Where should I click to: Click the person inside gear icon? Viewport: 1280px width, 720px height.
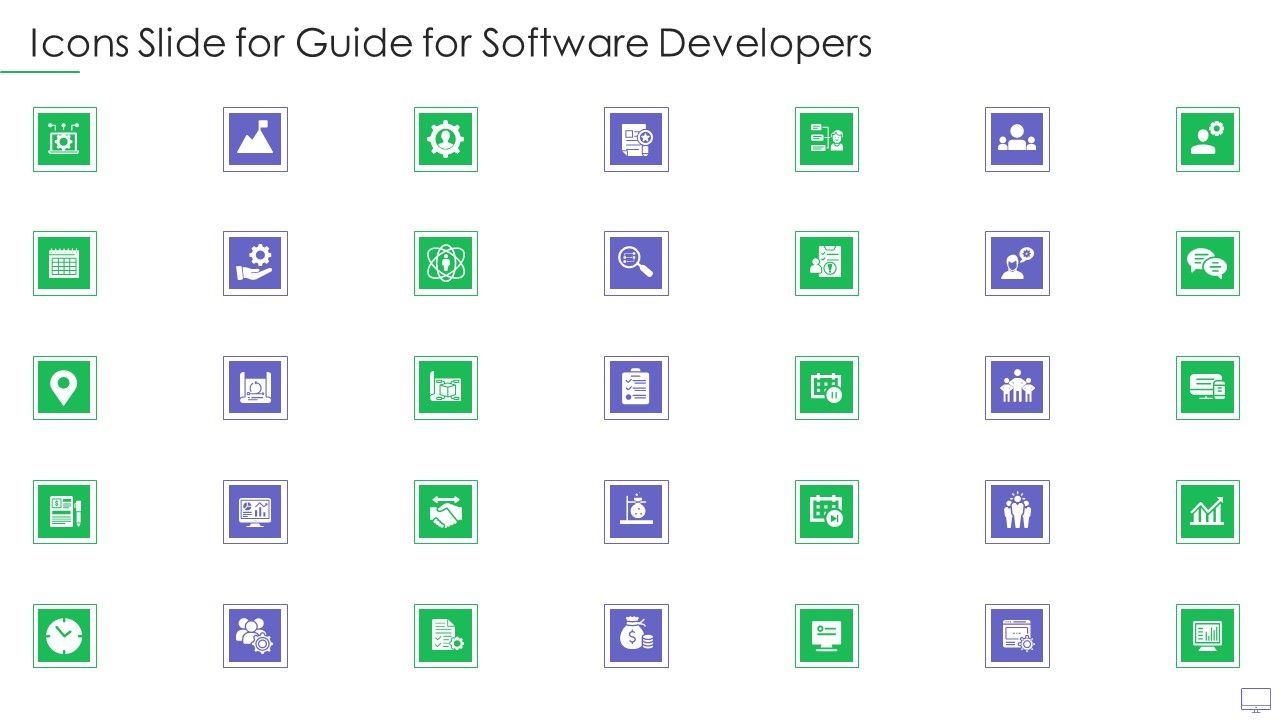tap(446, 139)
